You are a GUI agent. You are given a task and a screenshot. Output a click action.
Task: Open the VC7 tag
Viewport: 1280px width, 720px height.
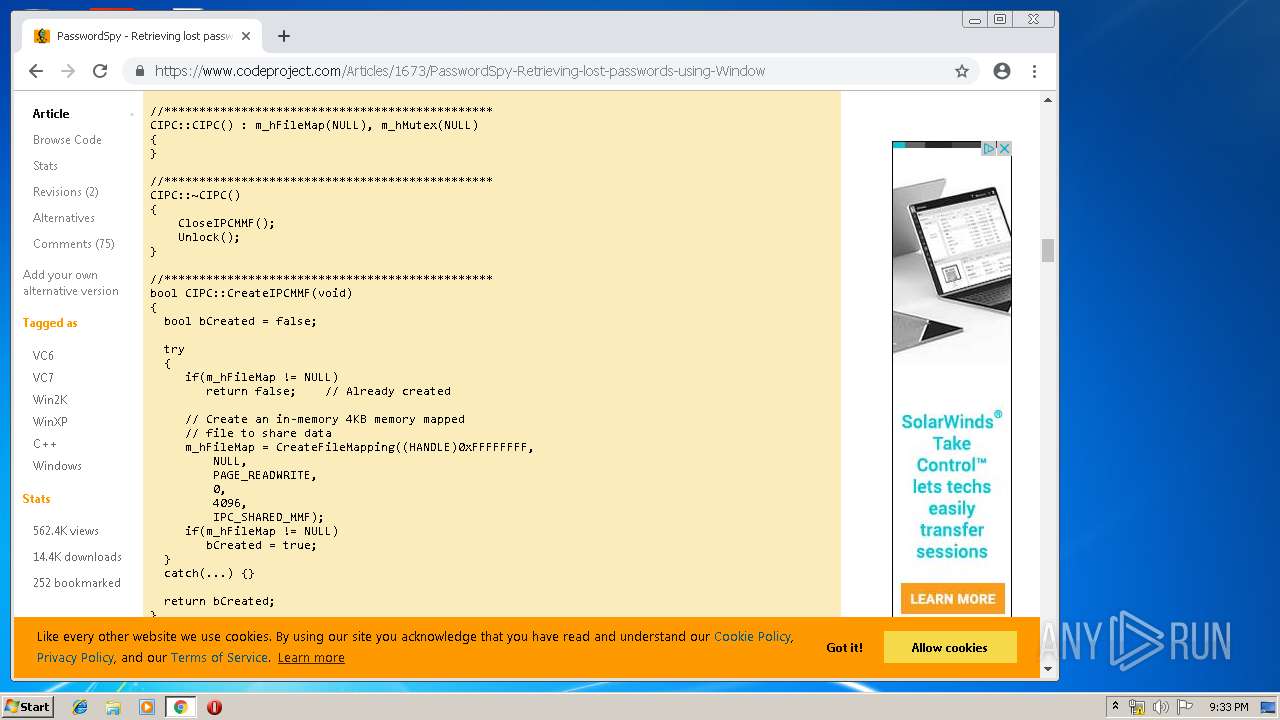pos(43,378)
